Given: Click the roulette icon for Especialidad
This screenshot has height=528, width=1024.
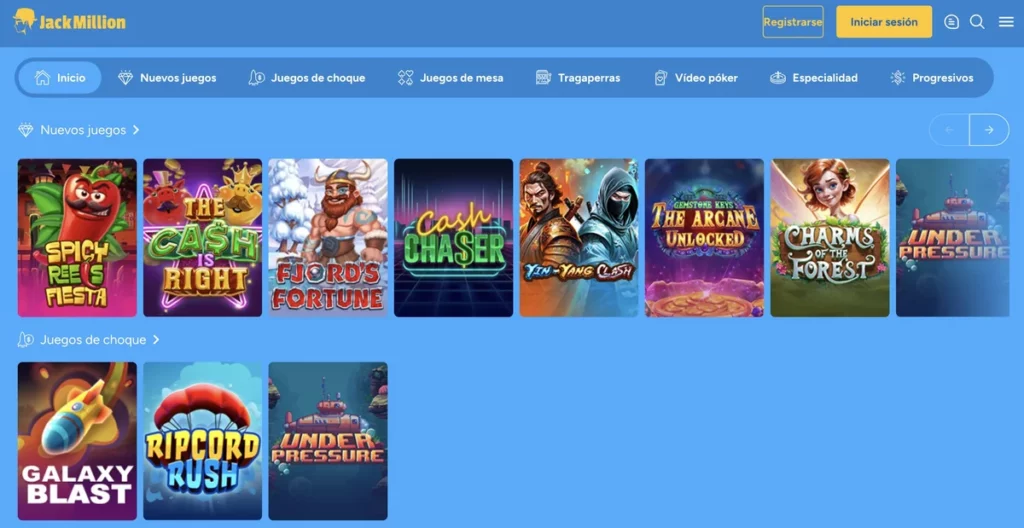Looking at the screenshot, I should pyautogui.click(x=778, y=78).
